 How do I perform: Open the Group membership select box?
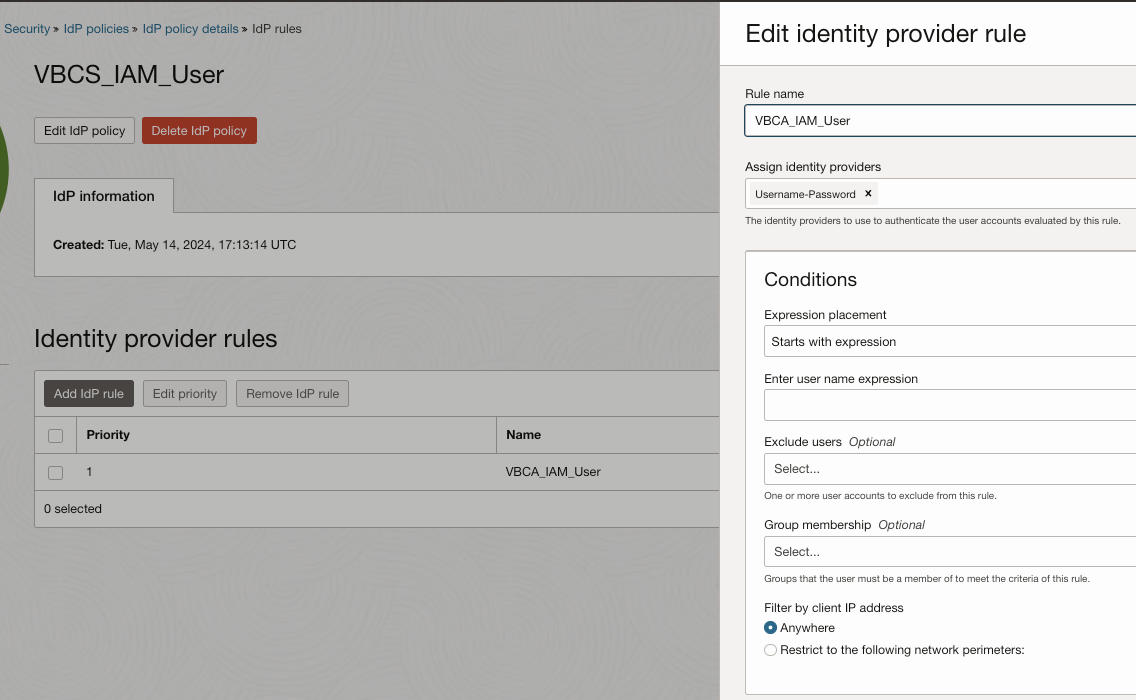click(x=948, y=552)
